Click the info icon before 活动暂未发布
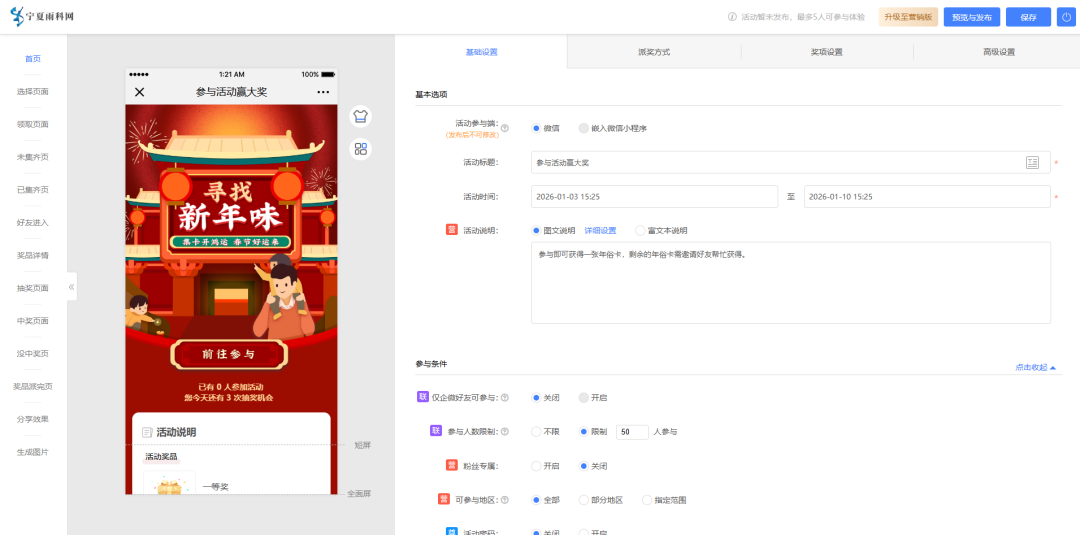The height and width of the screenshot is (535, 1080). point(732,17)
